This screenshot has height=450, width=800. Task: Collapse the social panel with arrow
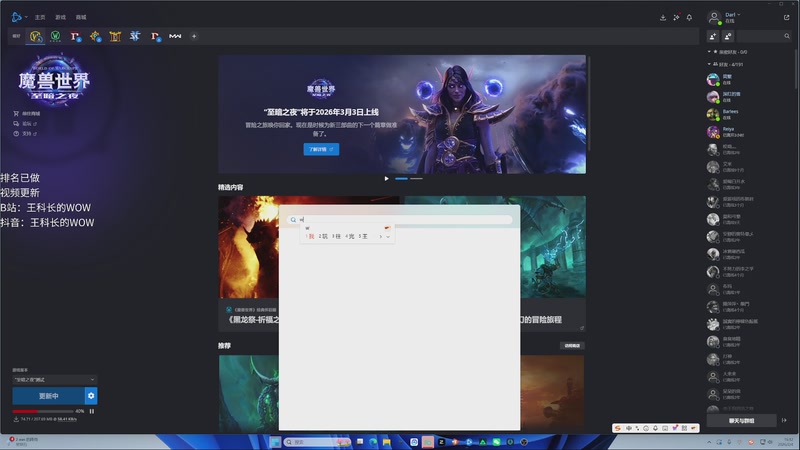(x=784, y=420)
